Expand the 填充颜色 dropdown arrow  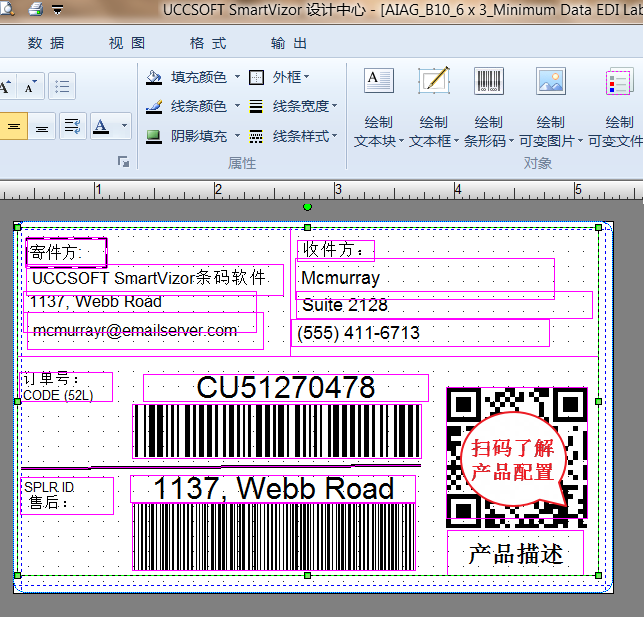coord(237,76)
